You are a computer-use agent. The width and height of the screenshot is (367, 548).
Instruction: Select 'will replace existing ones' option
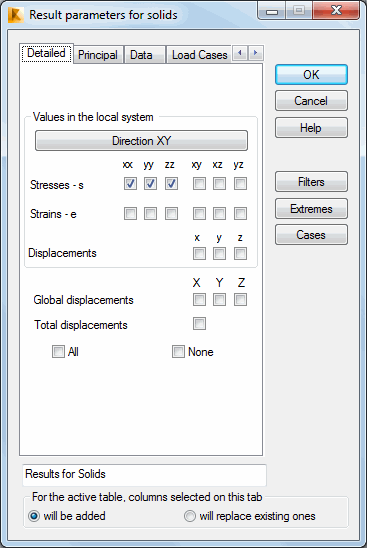point(190,516)
